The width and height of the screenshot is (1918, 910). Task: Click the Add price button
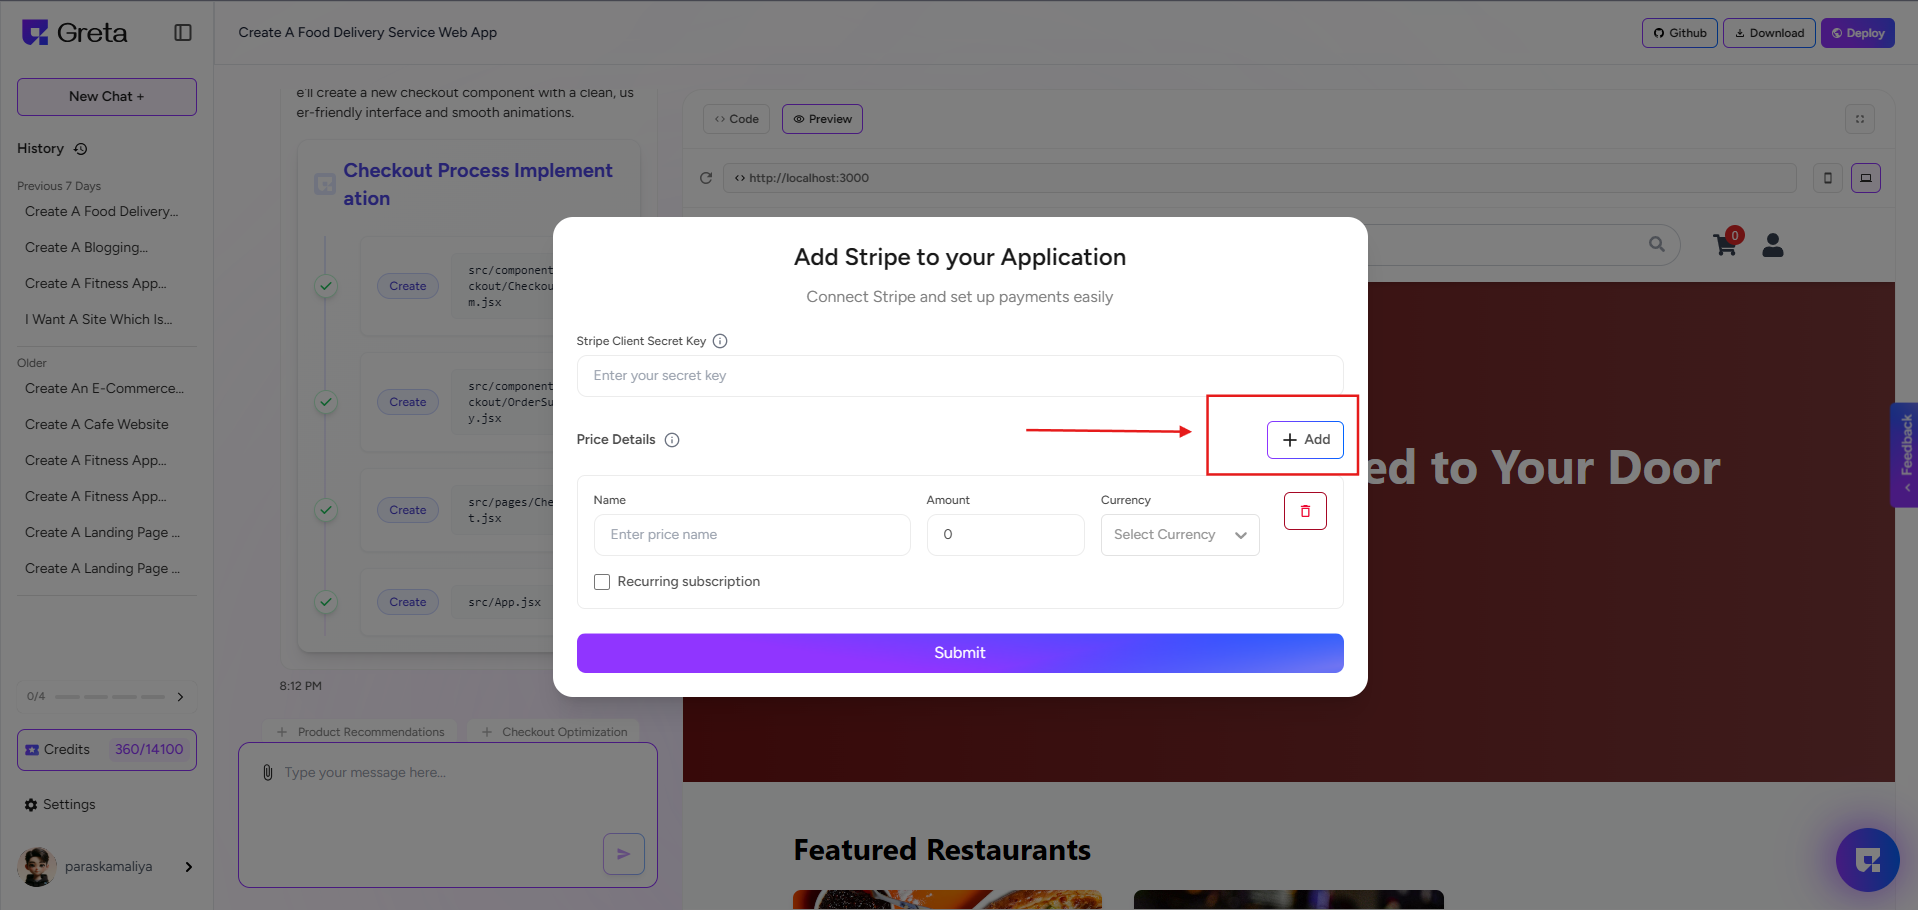(1305, 440)
